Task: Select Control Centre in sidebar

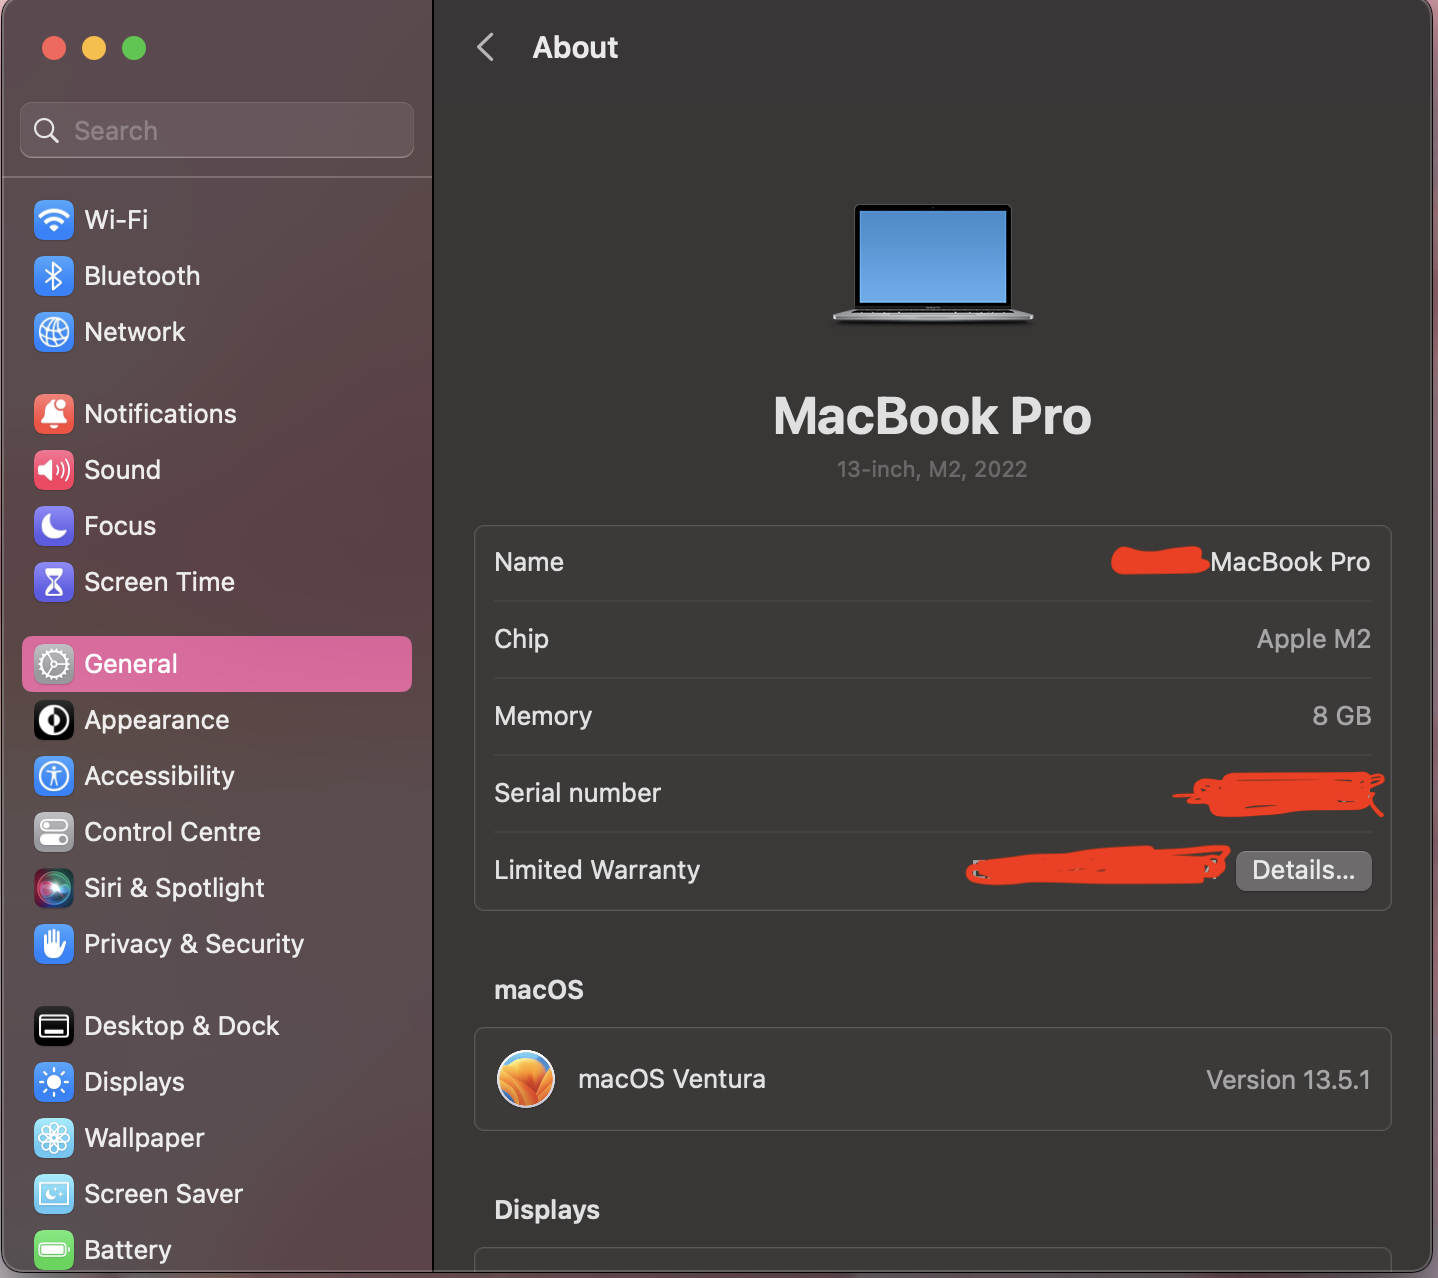Action: click(172, 832)
